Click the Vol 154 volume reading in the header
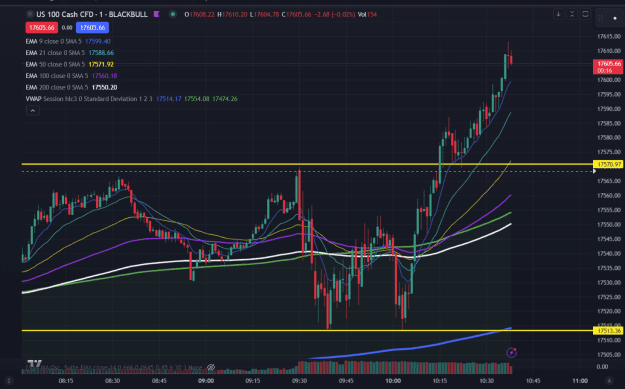625x389 pixels. pos(367,14)
